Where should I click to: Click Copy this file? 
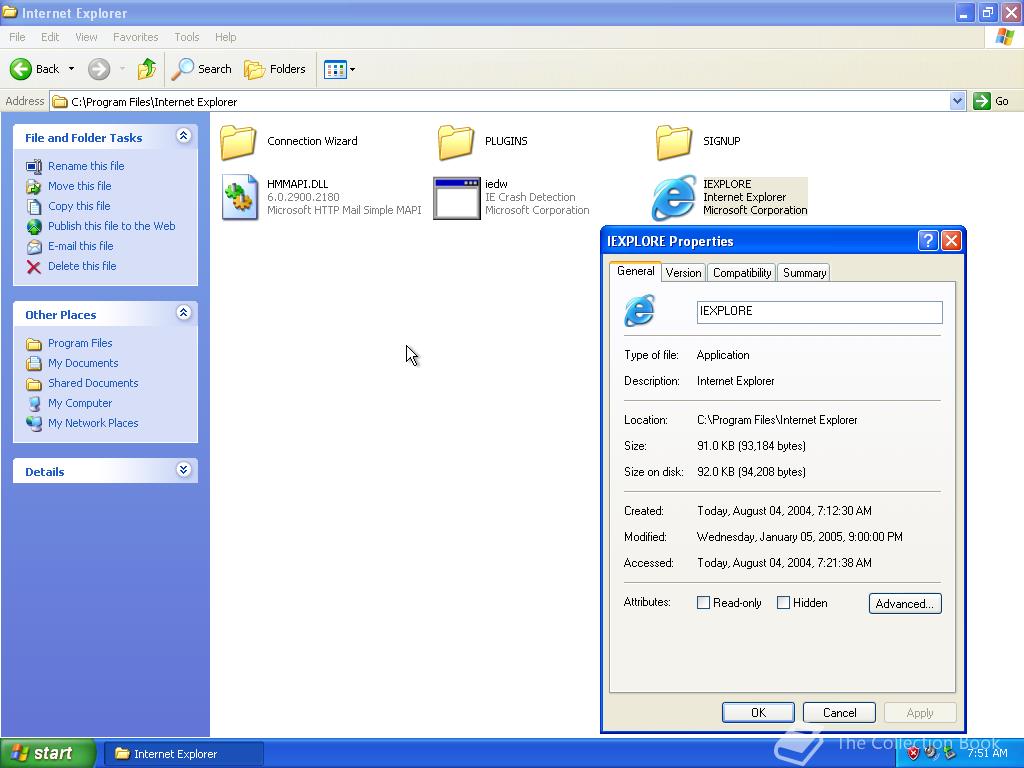[79, 206]
